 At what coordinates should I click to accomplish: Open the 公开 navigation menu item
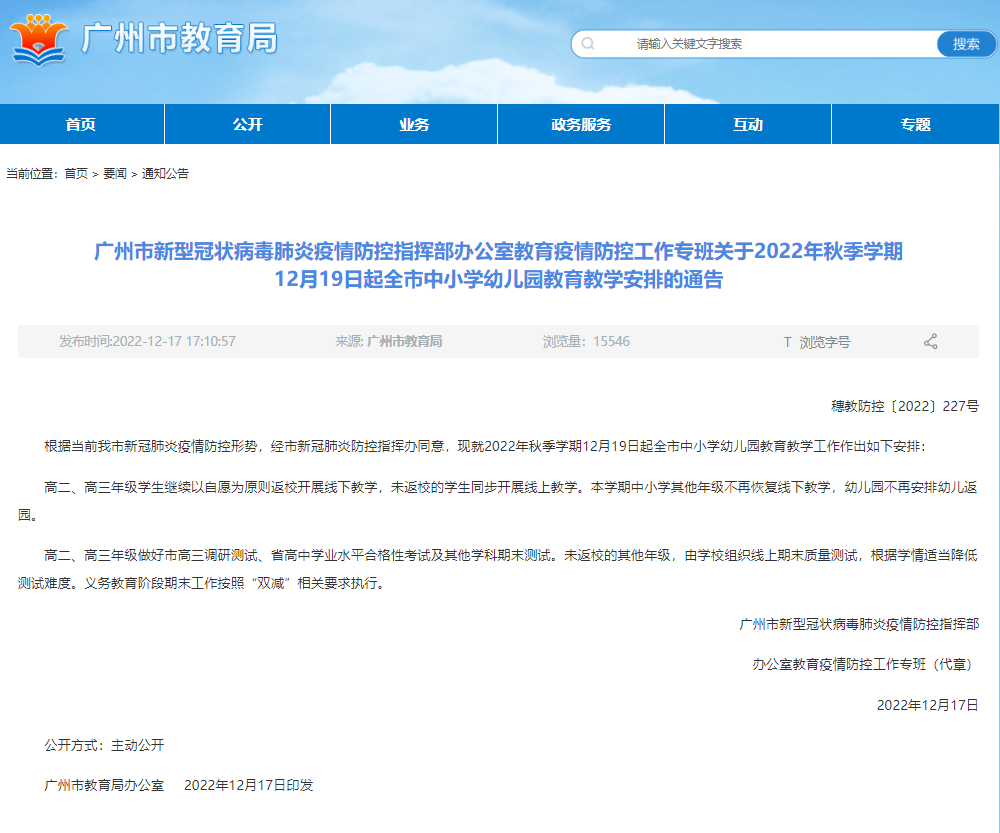(x=247, y=123)
